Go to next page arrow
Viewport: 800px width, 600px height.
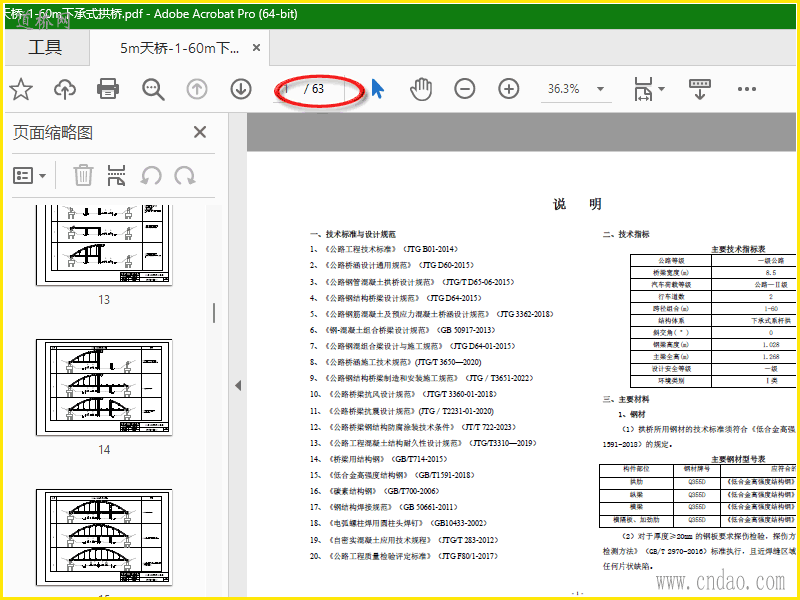tap(241, 89)
